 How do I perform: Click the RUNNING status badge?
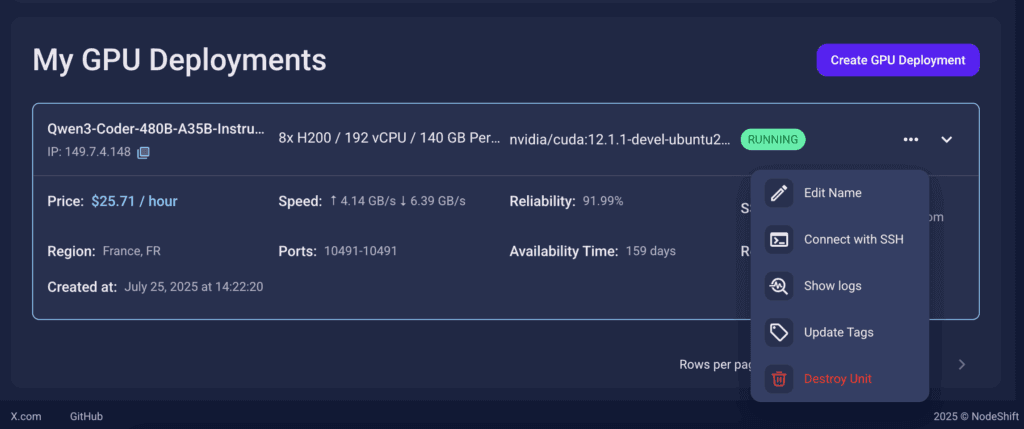click(773, 139)
